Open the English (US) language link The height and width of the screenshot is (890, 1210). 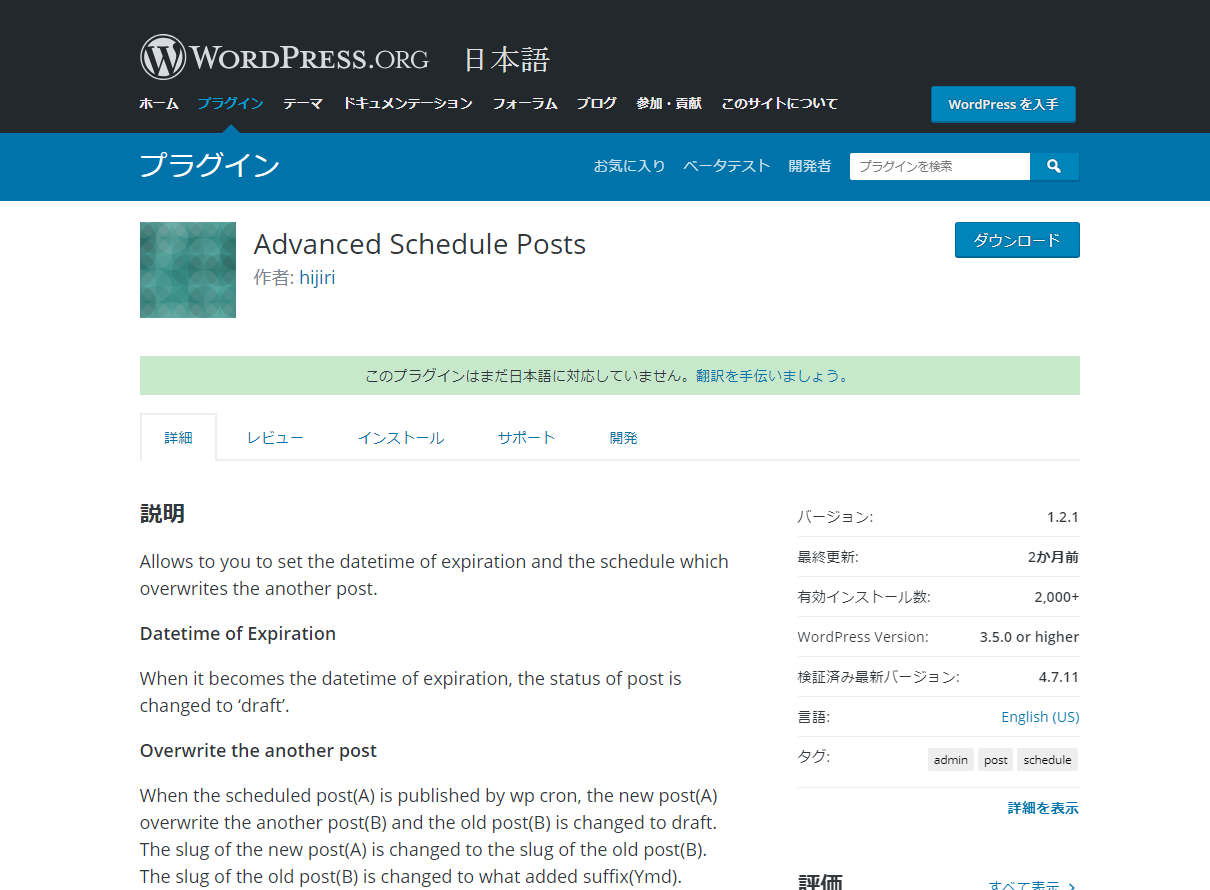(x=1040, y=717)
